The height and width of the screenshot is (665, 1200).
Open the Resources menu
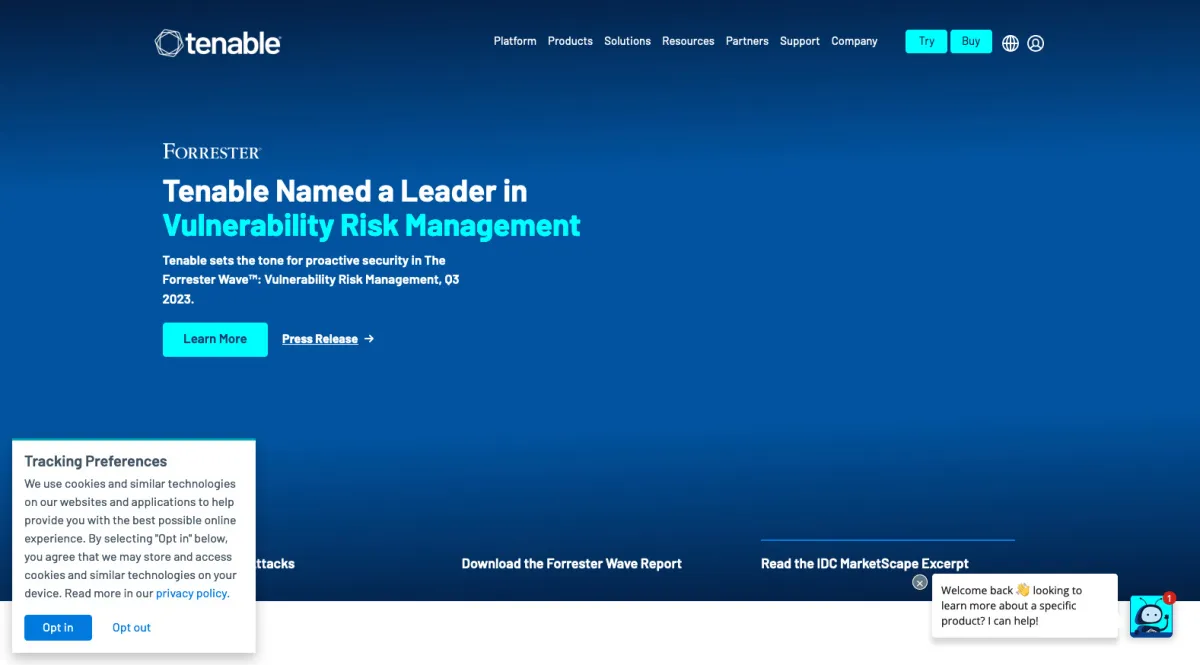click(x=688, y=41)
